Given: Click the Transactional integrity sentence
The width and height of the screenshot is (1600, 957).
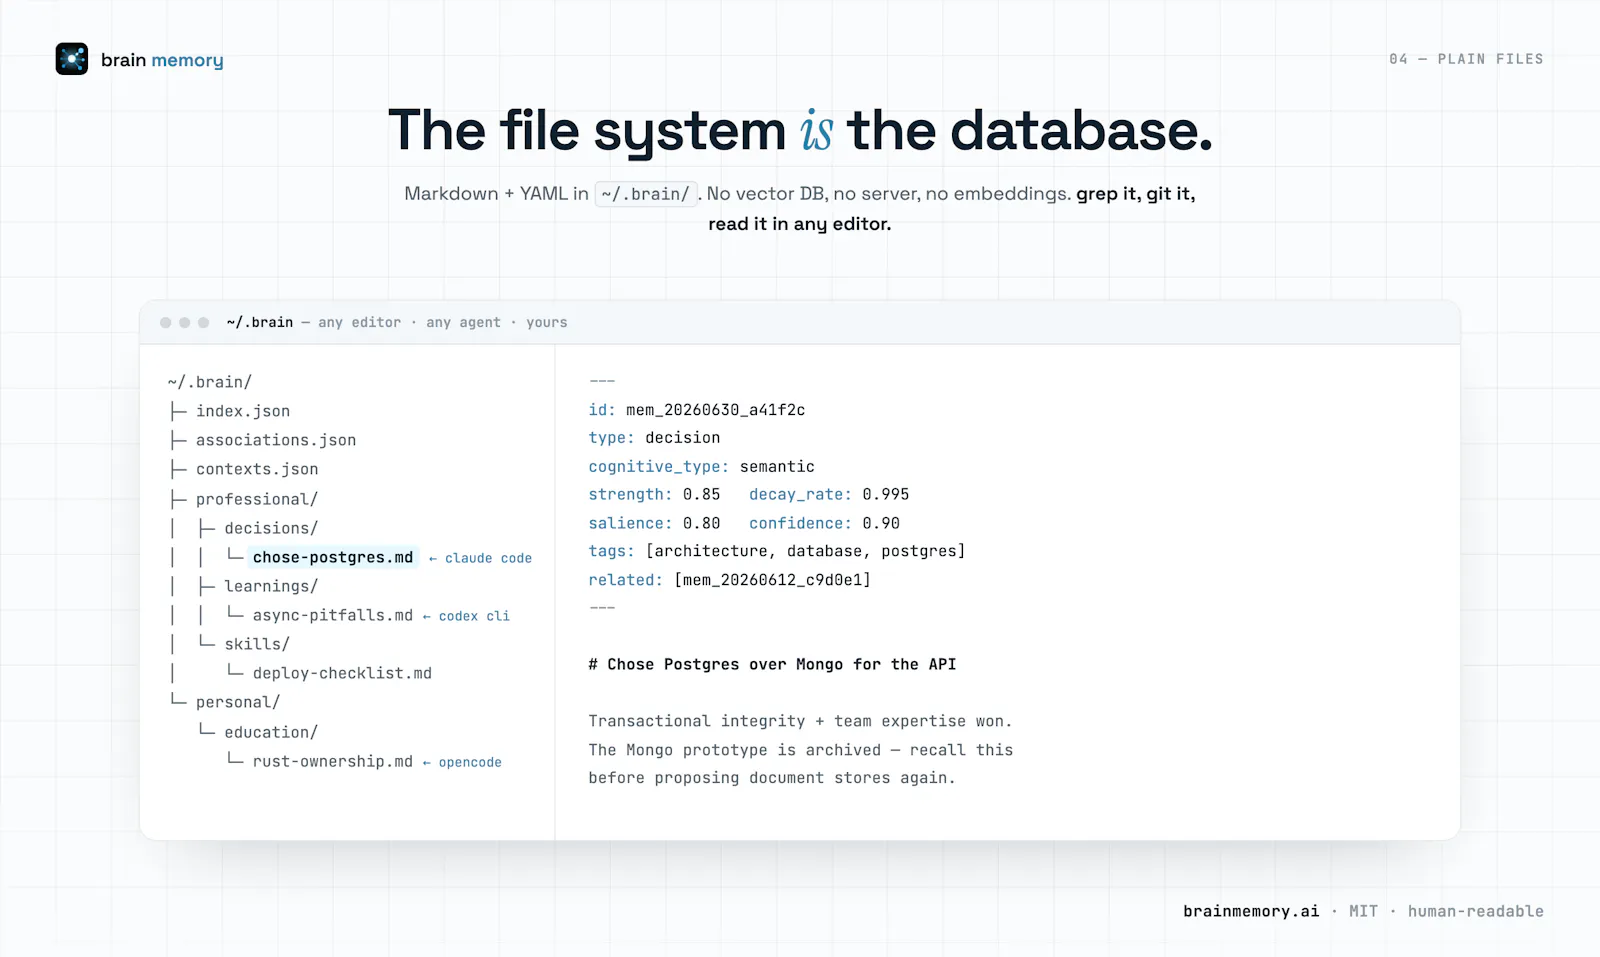Looking at the screenshot, I should coord(800,721).
